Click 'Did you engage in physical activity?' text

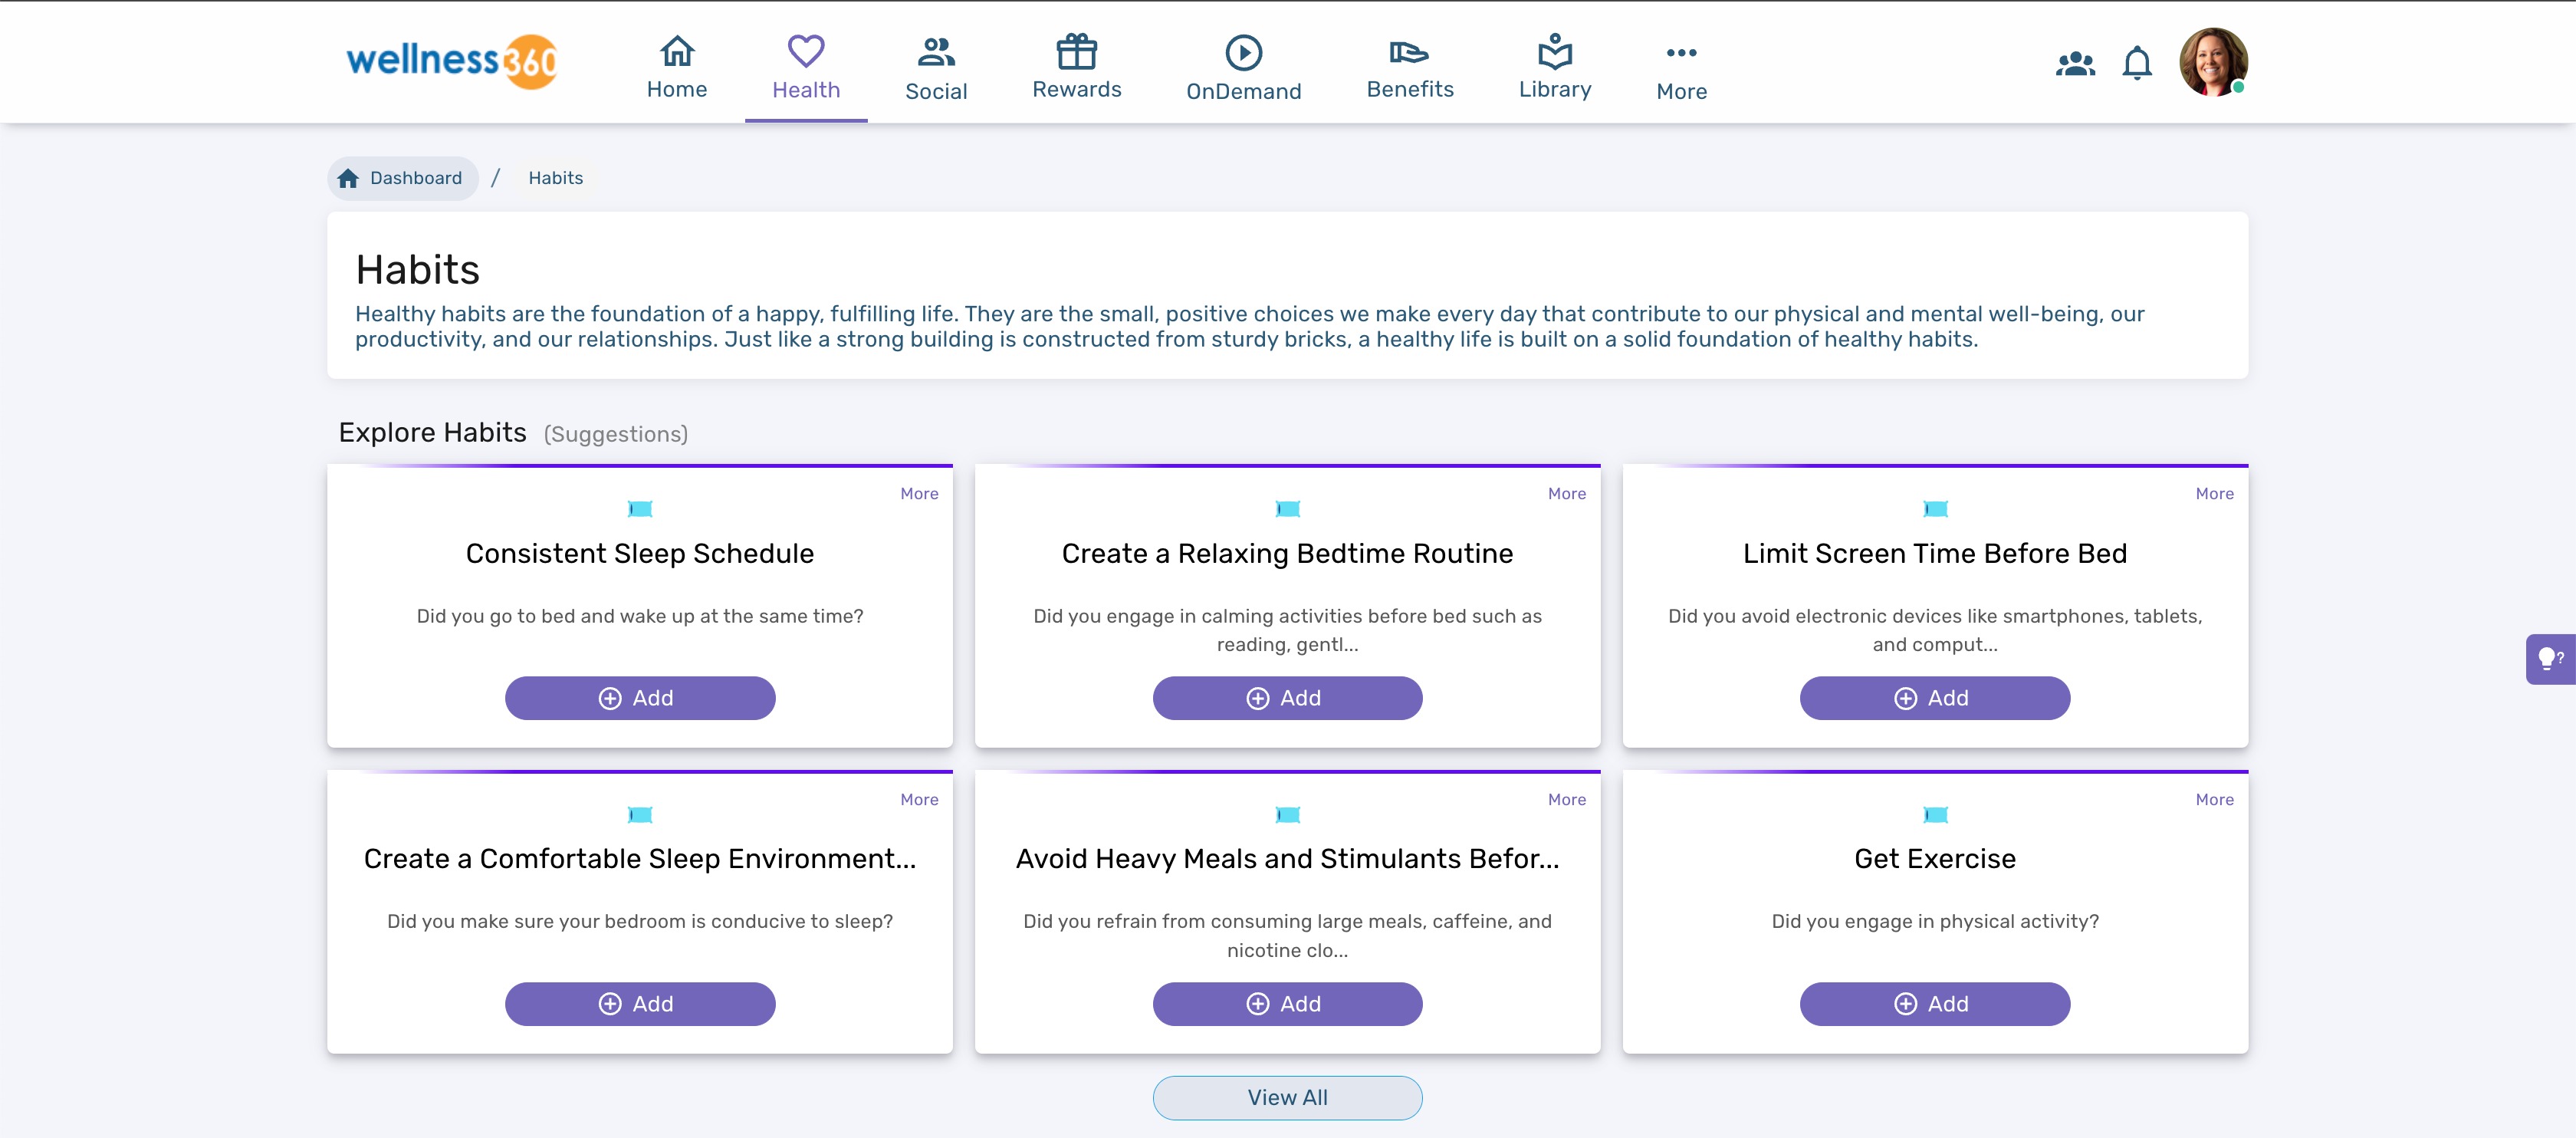coord(1935,921)
